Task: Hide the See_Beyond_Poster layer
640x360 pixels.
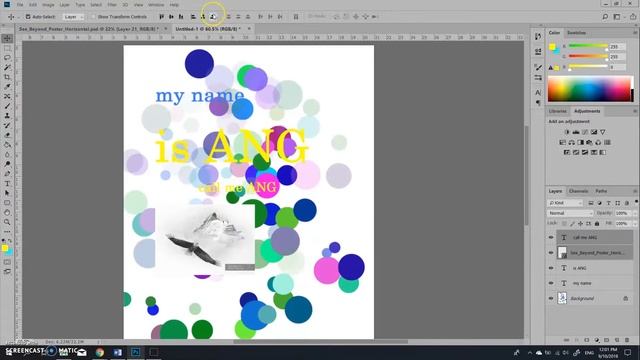Action: pos(551,253)
